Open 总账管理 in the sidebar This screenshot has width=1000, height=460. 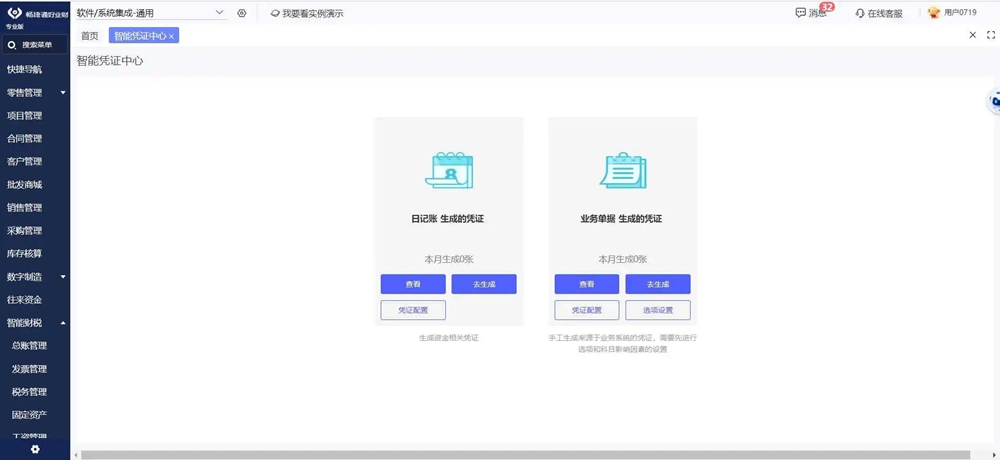(29, 346)
